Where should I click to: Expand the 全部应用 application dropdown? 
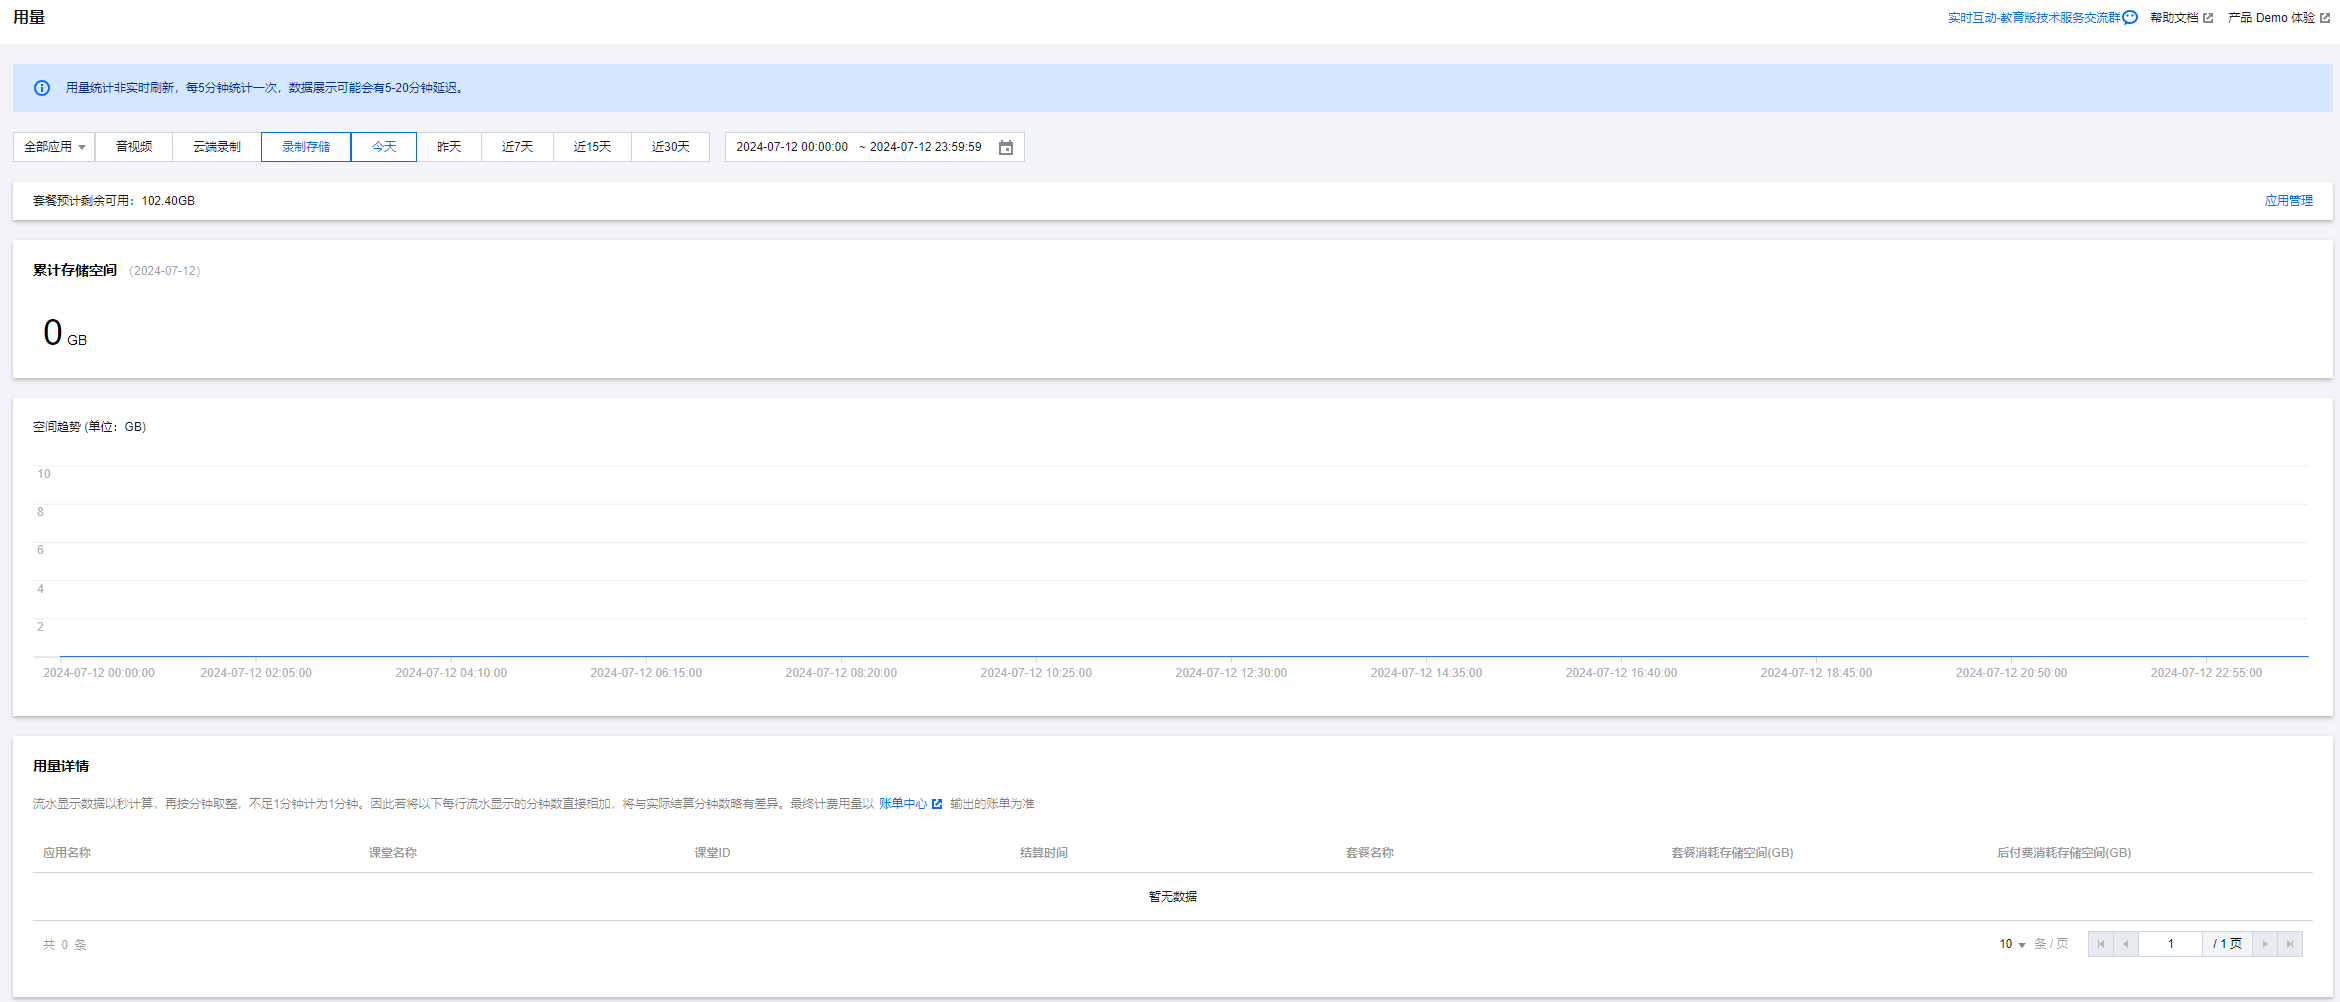click(54, 147)
